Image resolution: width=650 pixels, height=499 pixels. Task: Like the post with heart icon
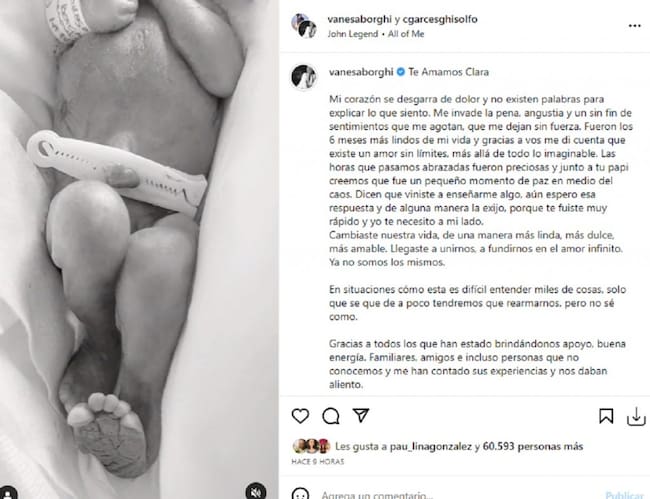click(300, 416)
